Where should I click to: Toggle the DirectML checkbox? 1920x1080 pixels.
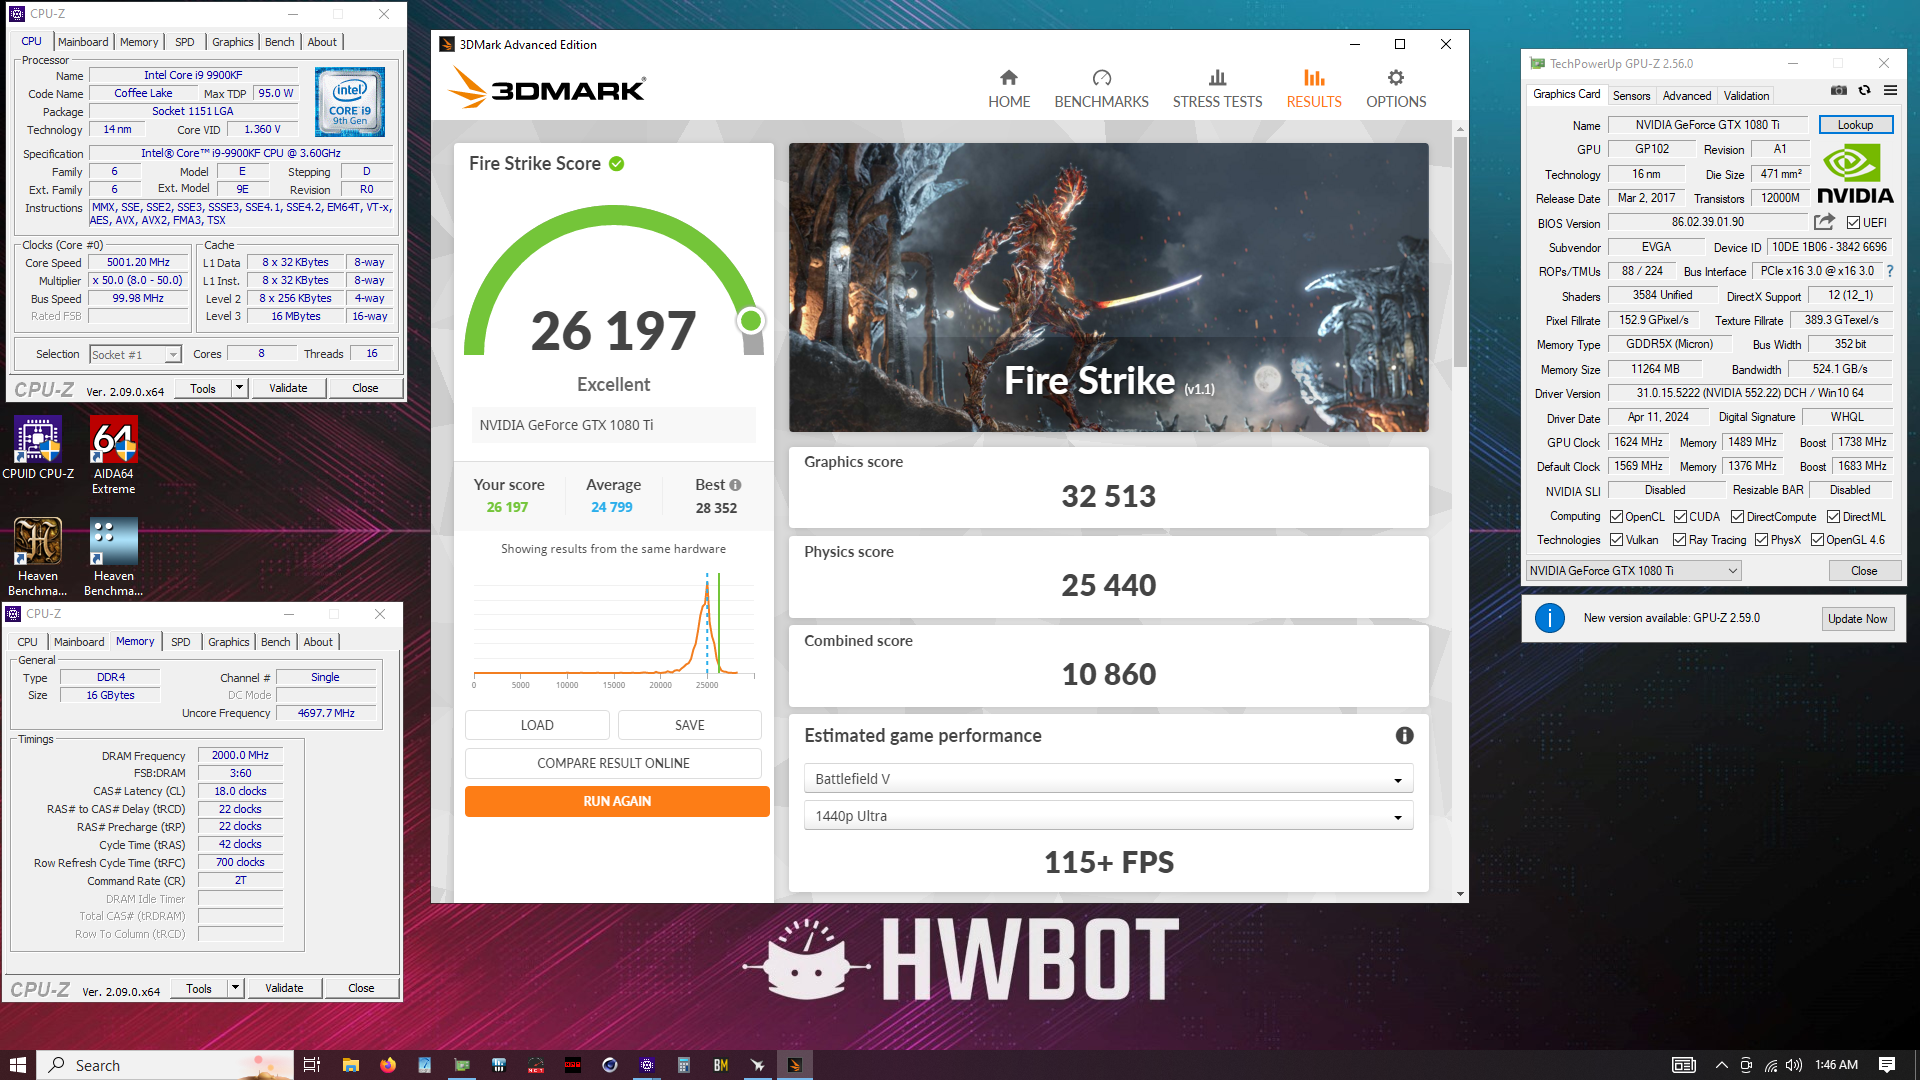coord(1833,517)
